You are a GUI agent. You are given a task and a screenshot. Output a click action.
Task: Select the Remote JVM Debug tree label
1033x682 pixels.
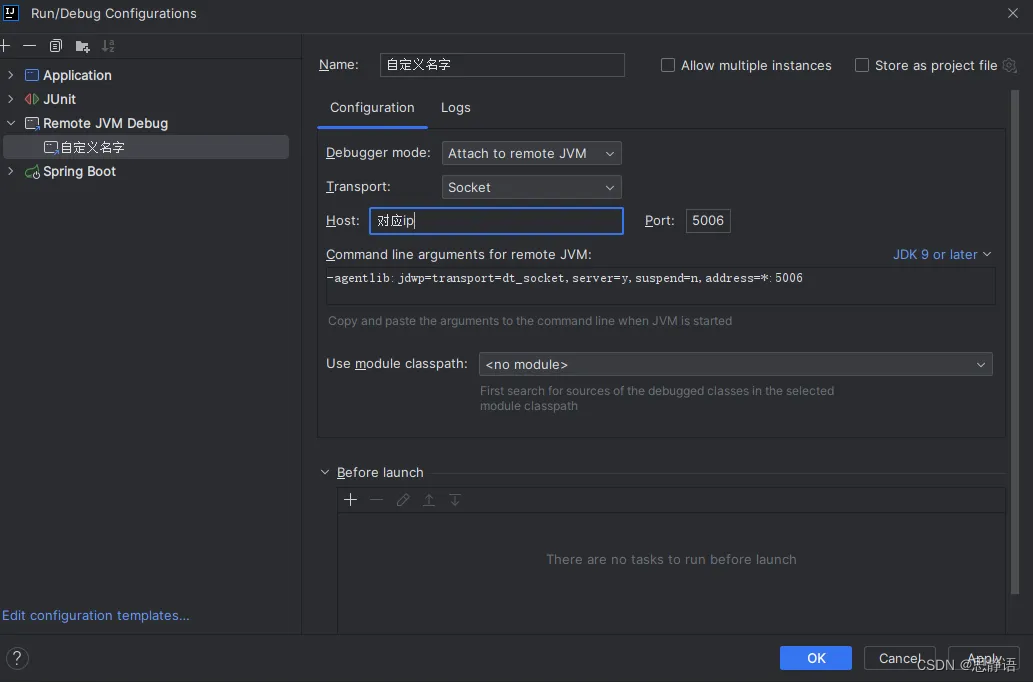point(105,123)
